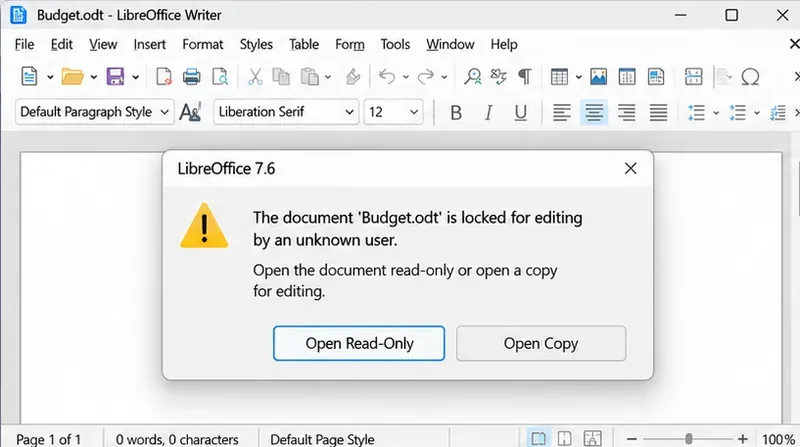Click the Paste clipboard icon
This screenshot has width=800, height=447.
(310, 77)
